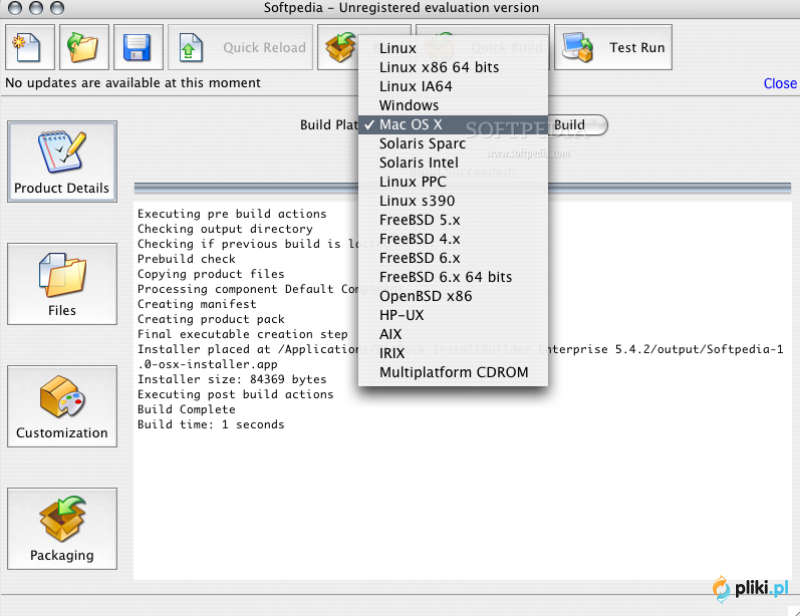Screen dimensions: 800x616
Task: Click 'Creating product pack' log line
Action: [211, 319]
